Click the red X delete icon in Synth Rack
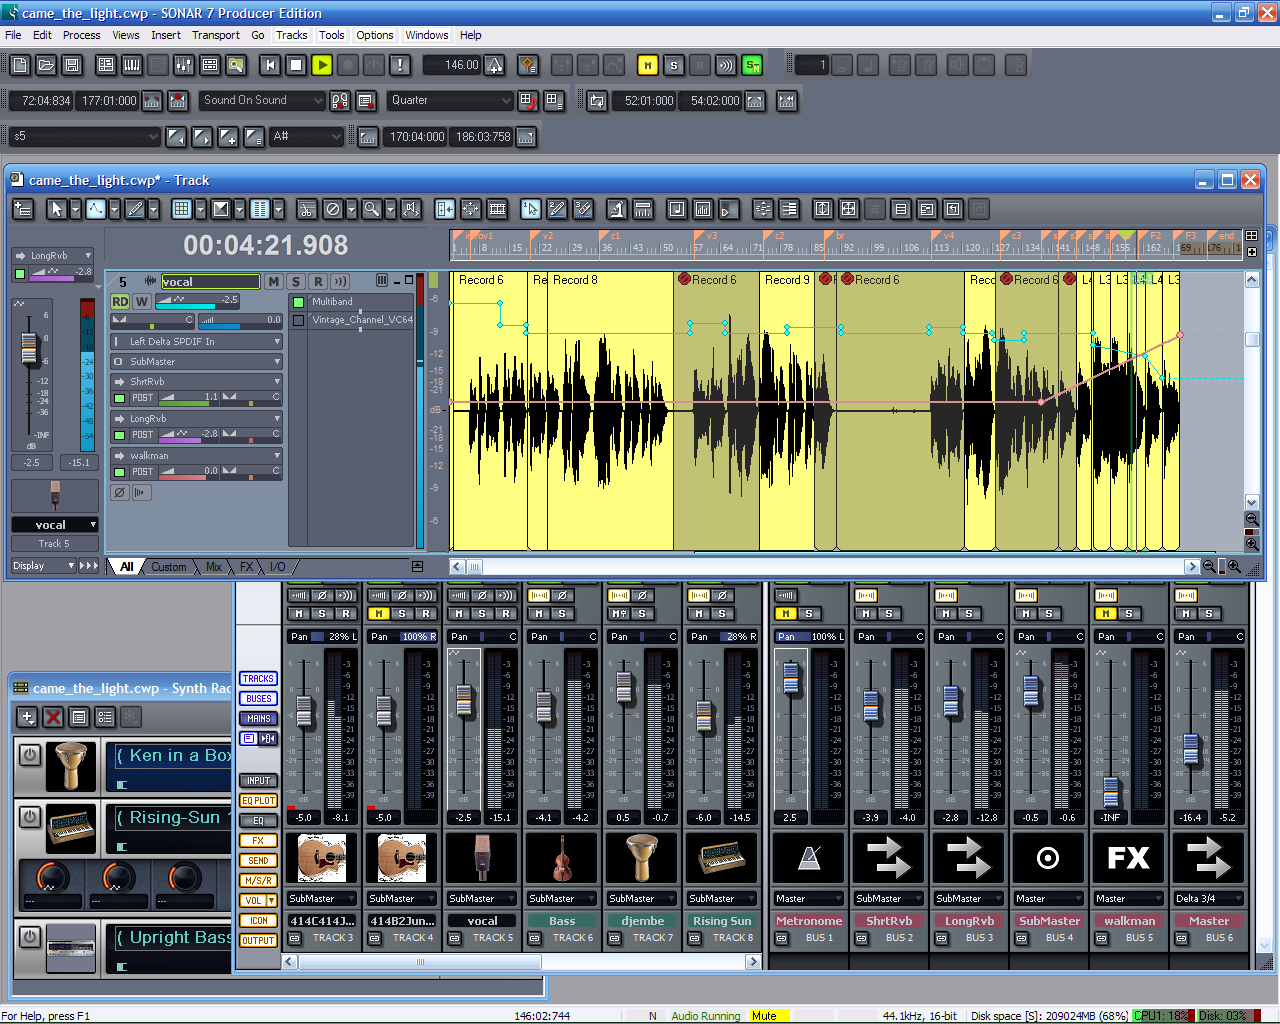Image resolution: width=1280 pixels, height=1024 pixels. tap(53, 717)
